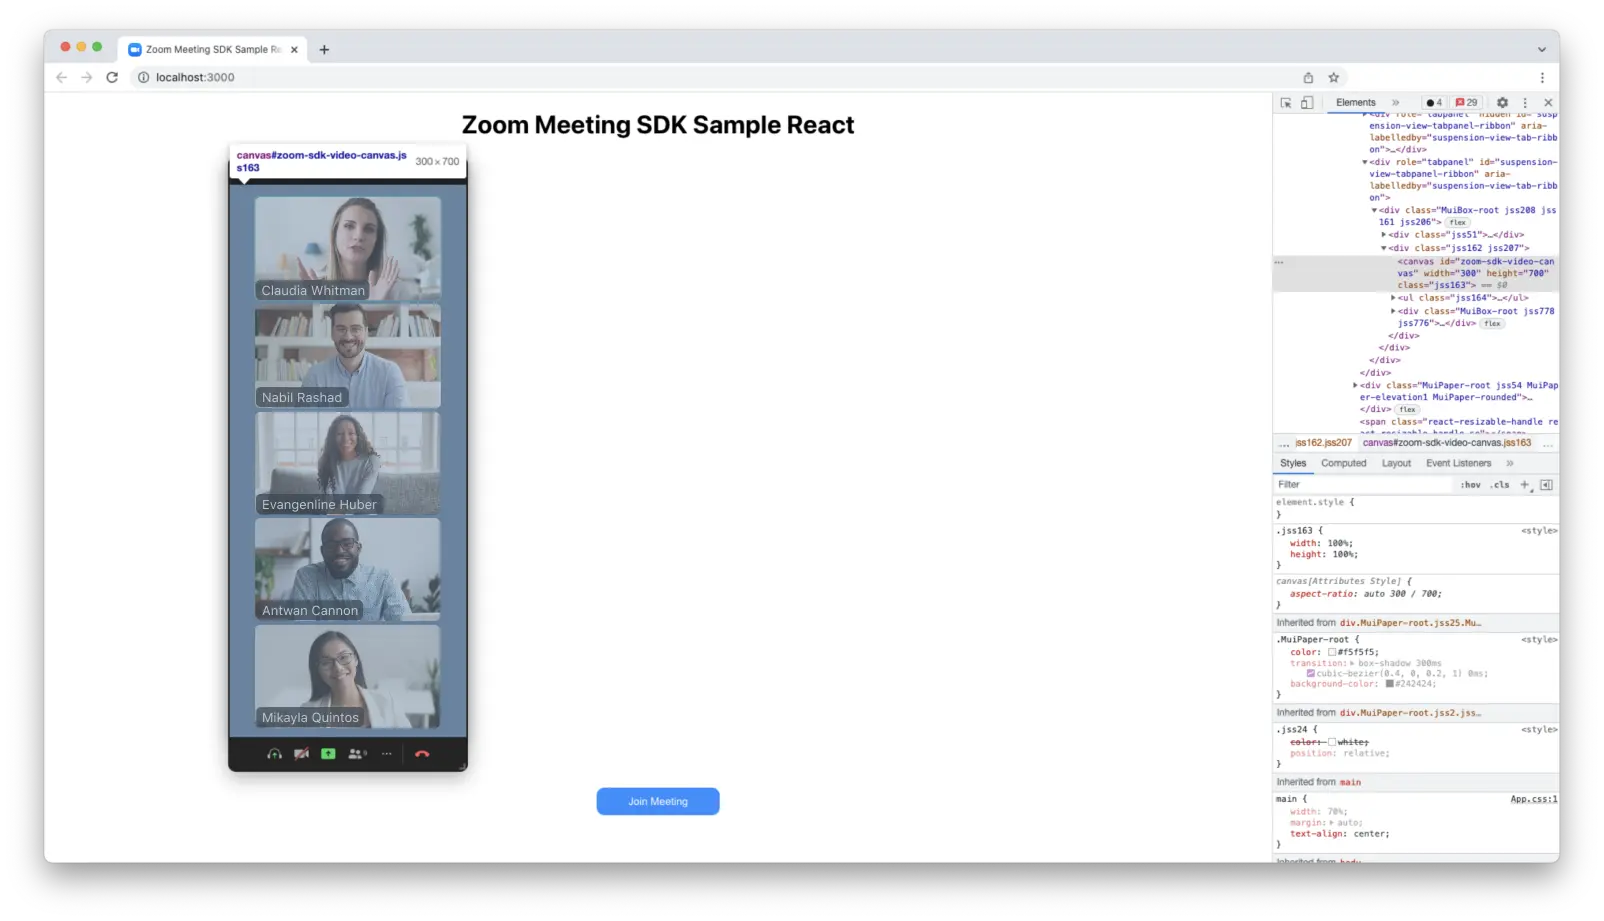Viewport: 1604px width, 921px height.
Task: Toggle the .cls class editor
Action: [1500, 484]
